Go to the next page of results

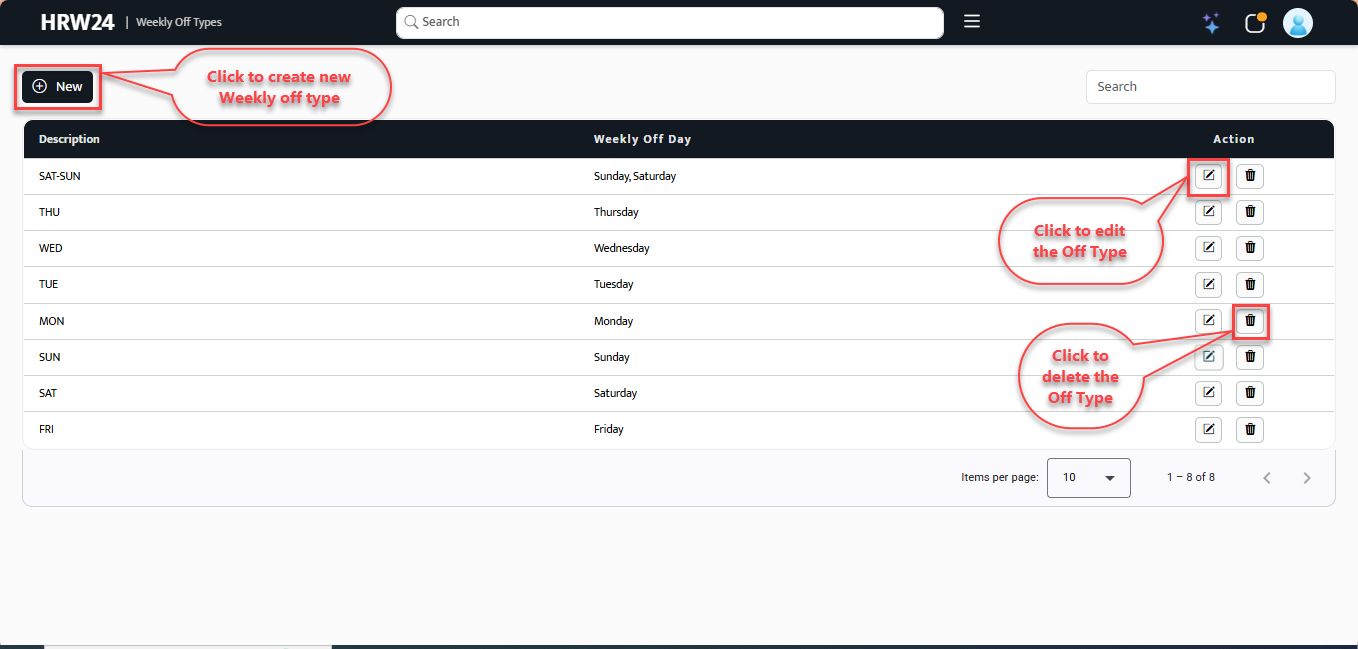click(x=1306, y=478)
